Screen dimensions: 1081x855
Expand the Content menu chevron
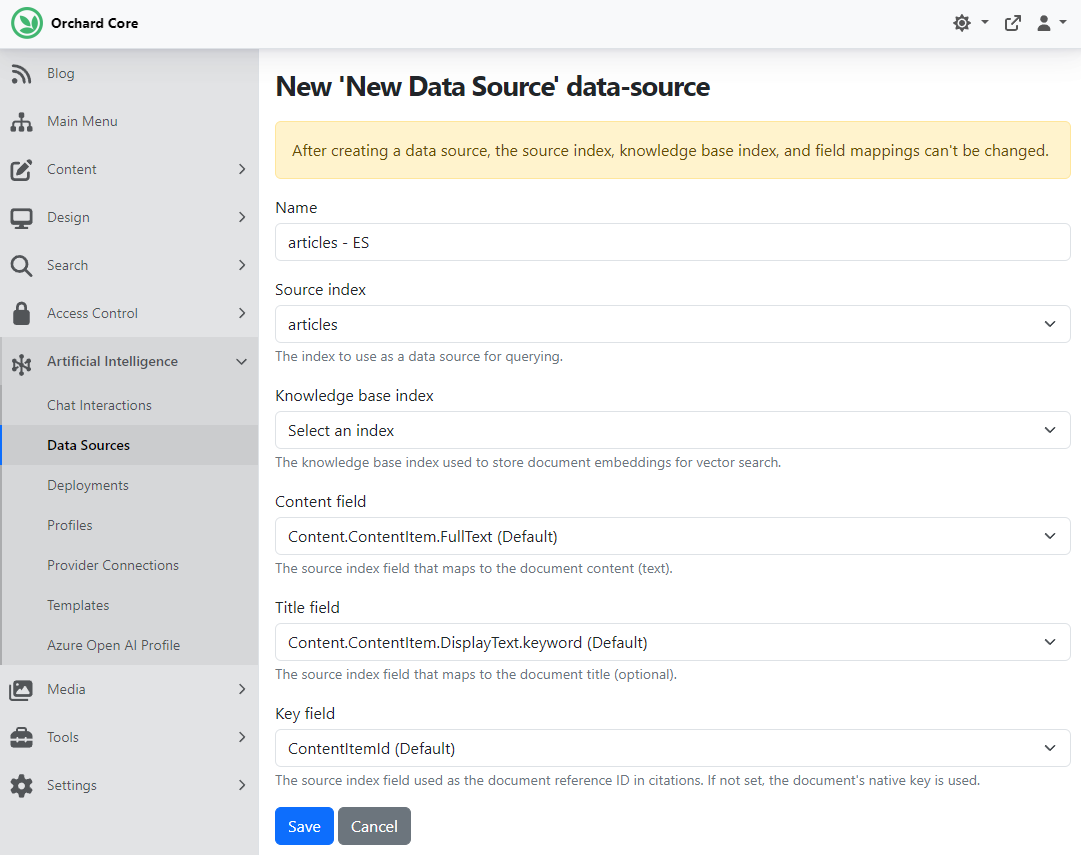242,169
